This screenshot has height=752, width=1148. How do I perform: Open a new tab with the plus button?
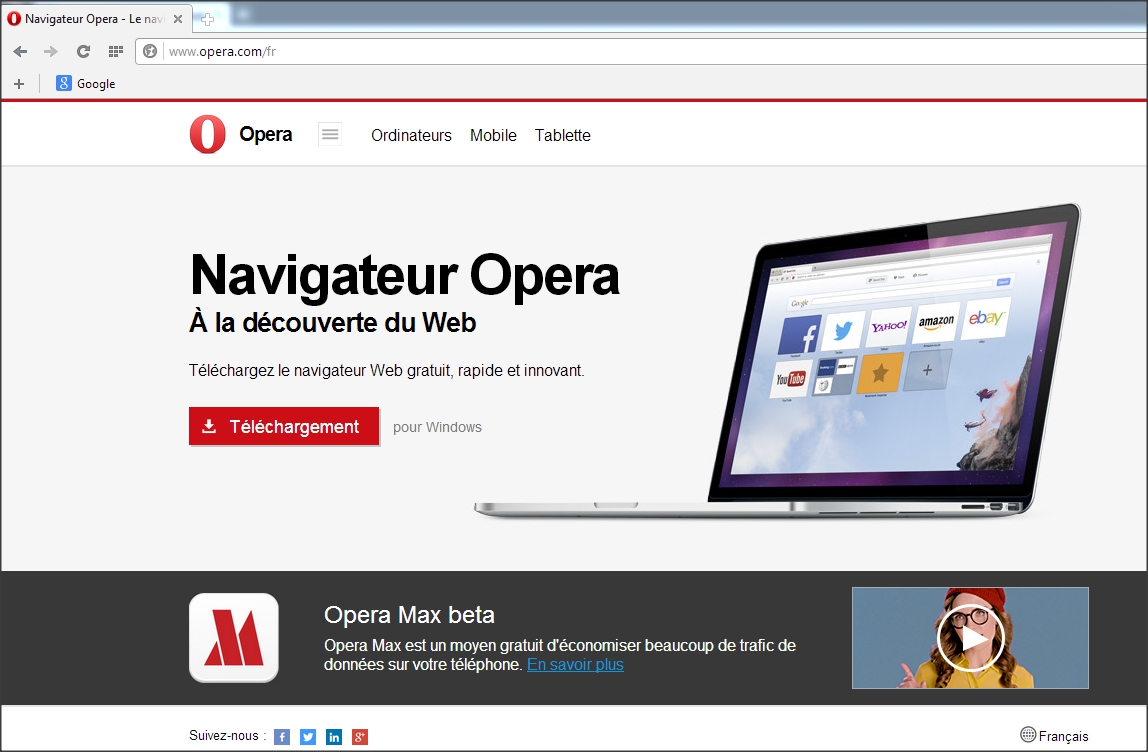click(x=208, y=20)
